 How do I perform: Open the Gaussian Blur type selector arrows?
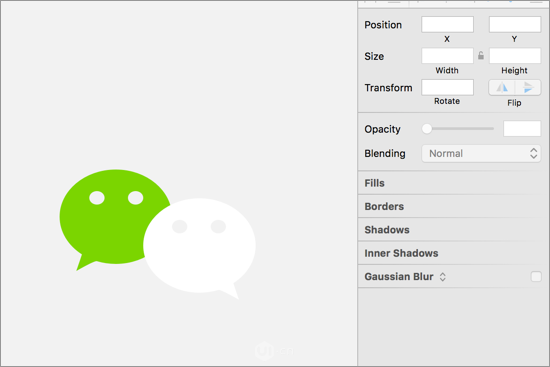click(443, 277)
